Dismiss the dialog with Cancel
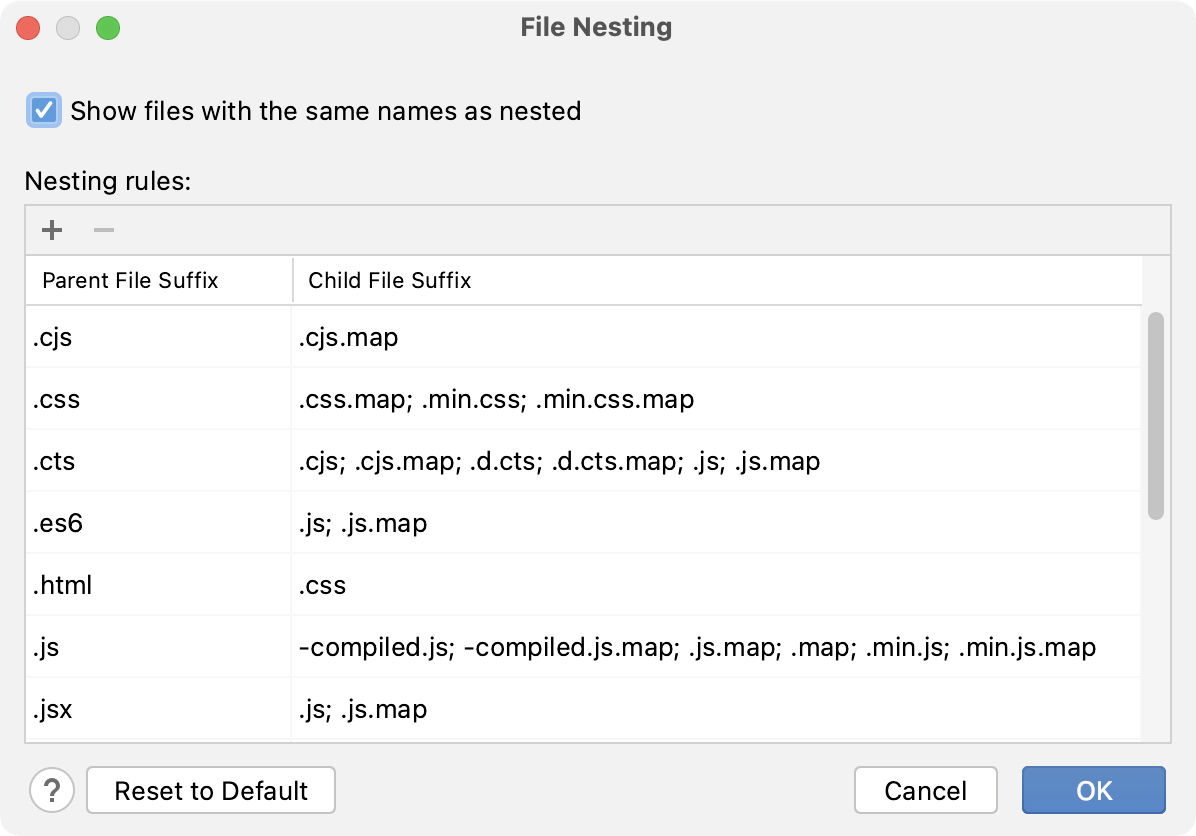 click(926, 790)
